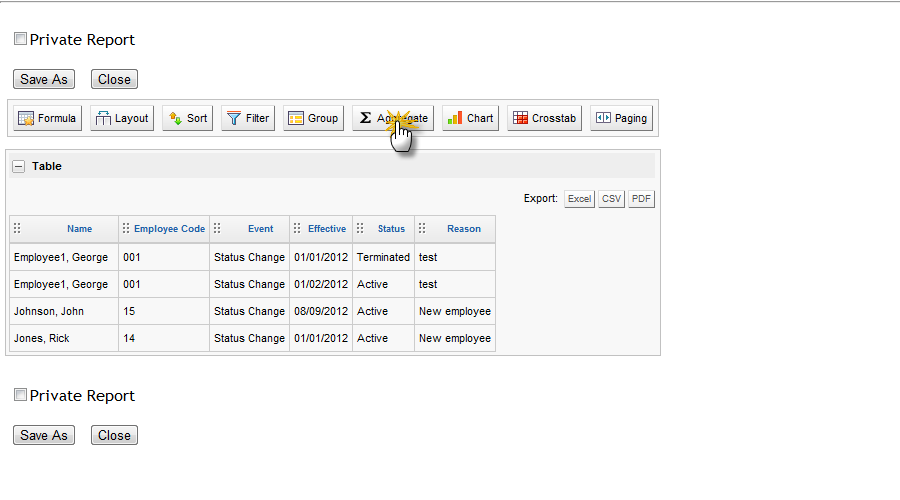
Task: Open the Filter tool
Action: (x=248, y=118)
